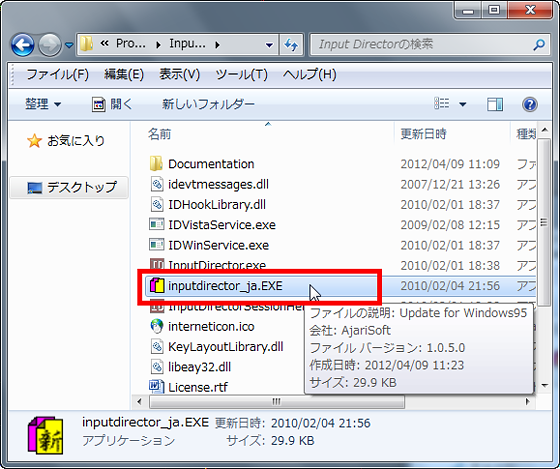Open the ファイル(F) menu
This screenshot has height=469, width=560.
[x=57, y=75]
